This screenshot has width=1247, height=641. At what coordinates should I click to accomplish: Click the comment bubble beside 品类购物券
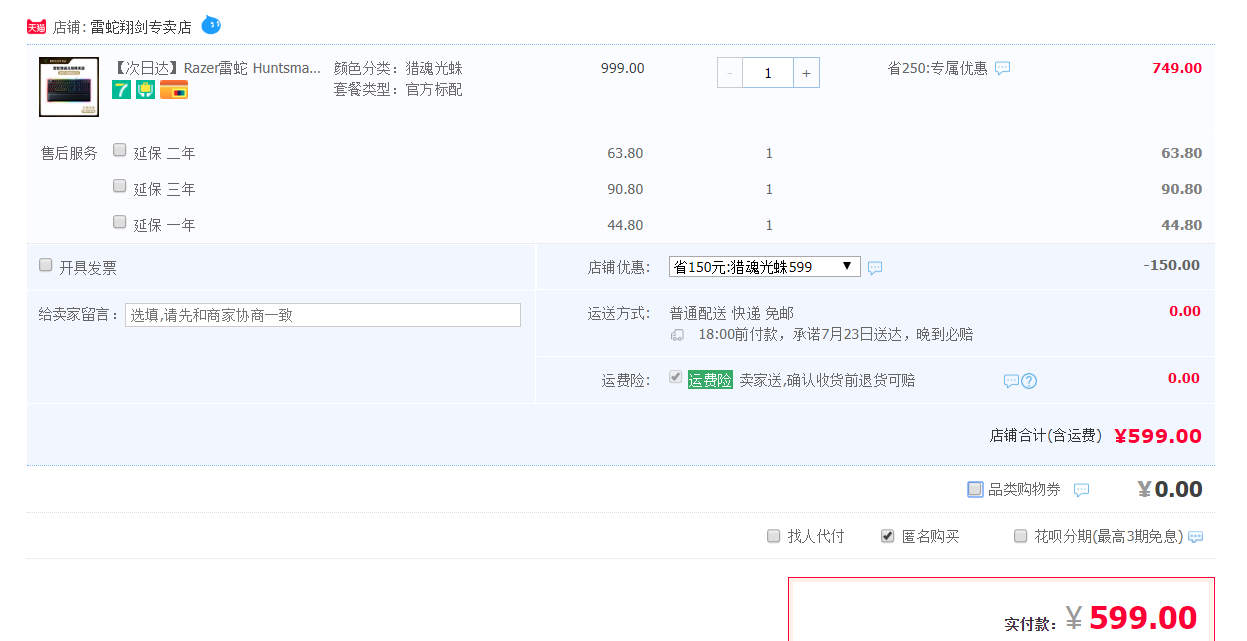(1081, 490)
